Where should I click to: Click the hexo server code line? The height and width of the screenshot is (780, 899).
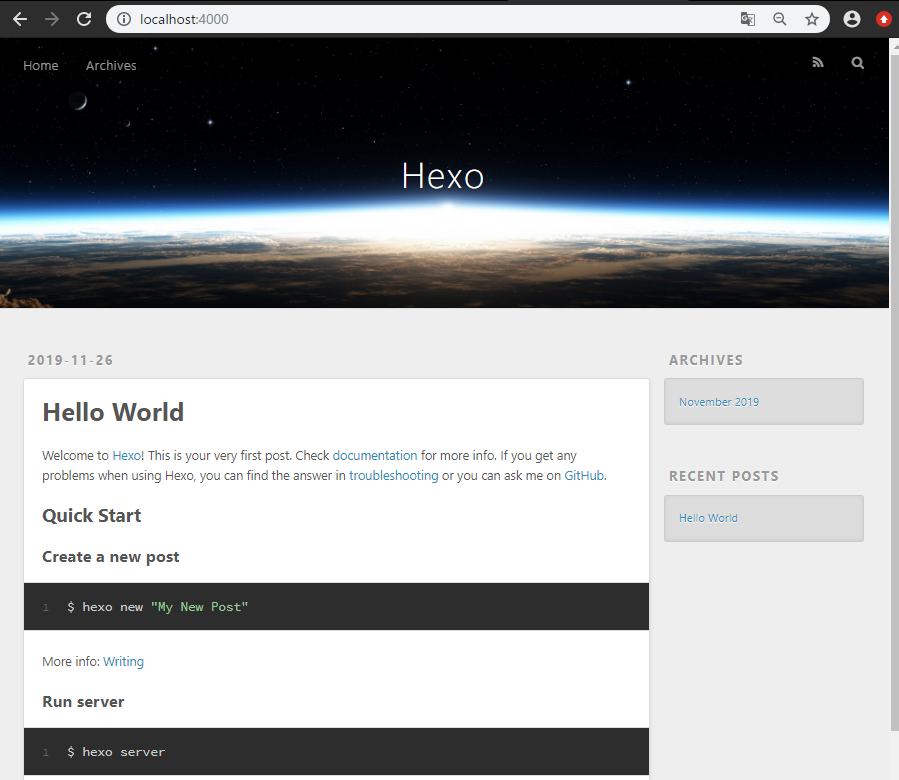tap(116, 752)
